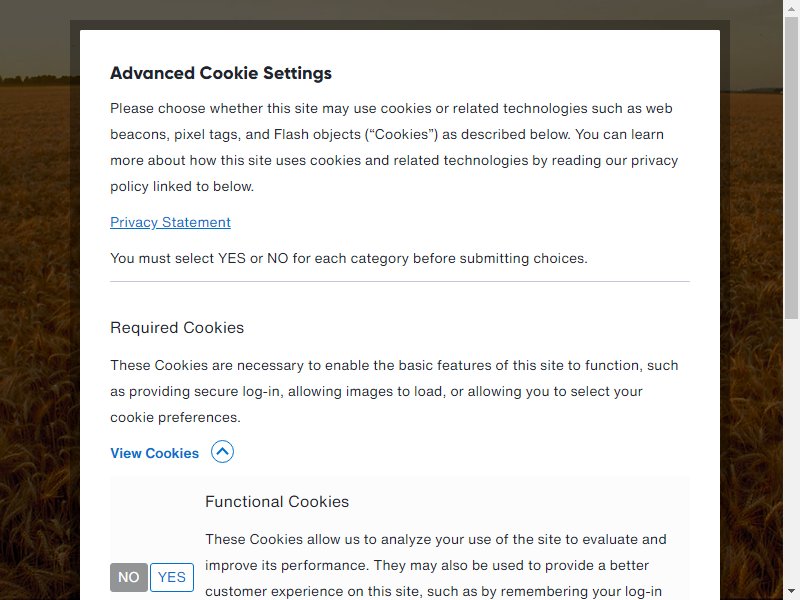Click the Advanced Cookie Settings heading

point(221,73)
